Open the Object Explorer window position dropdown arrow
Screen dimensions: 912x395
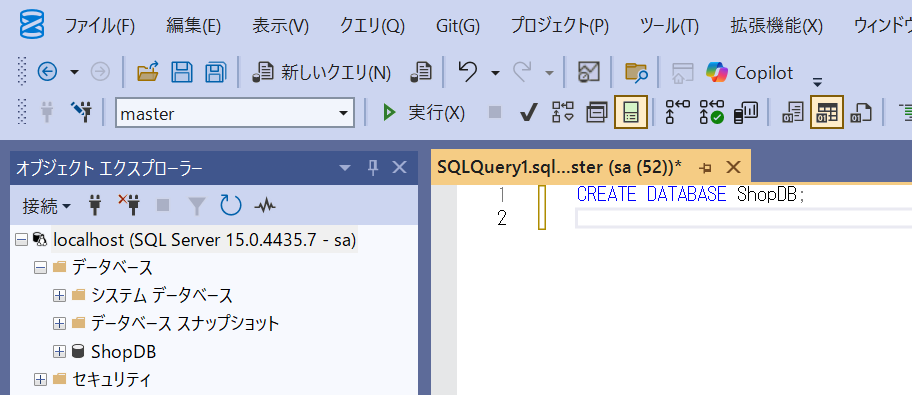coord(345,168)
